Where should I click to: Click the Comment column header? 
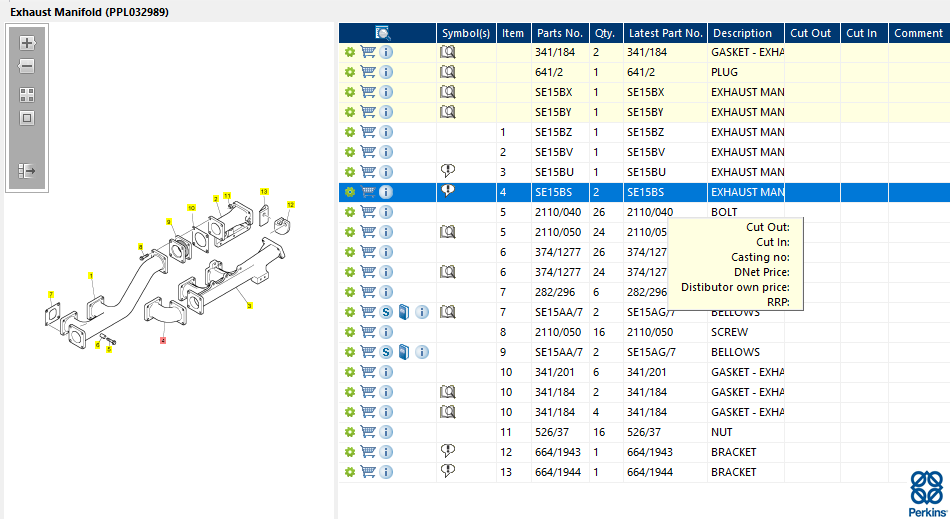(918, 33)
